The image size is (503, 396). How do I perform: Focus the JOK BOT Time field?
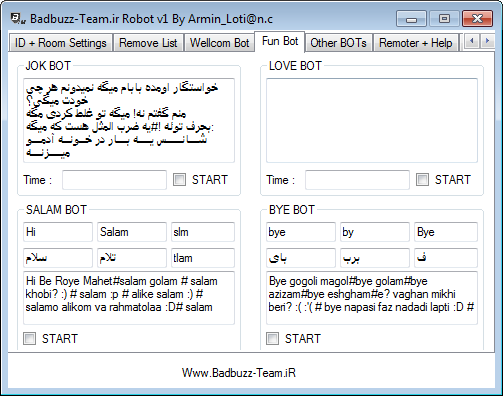pyautogui.click(x=114, y=180)
